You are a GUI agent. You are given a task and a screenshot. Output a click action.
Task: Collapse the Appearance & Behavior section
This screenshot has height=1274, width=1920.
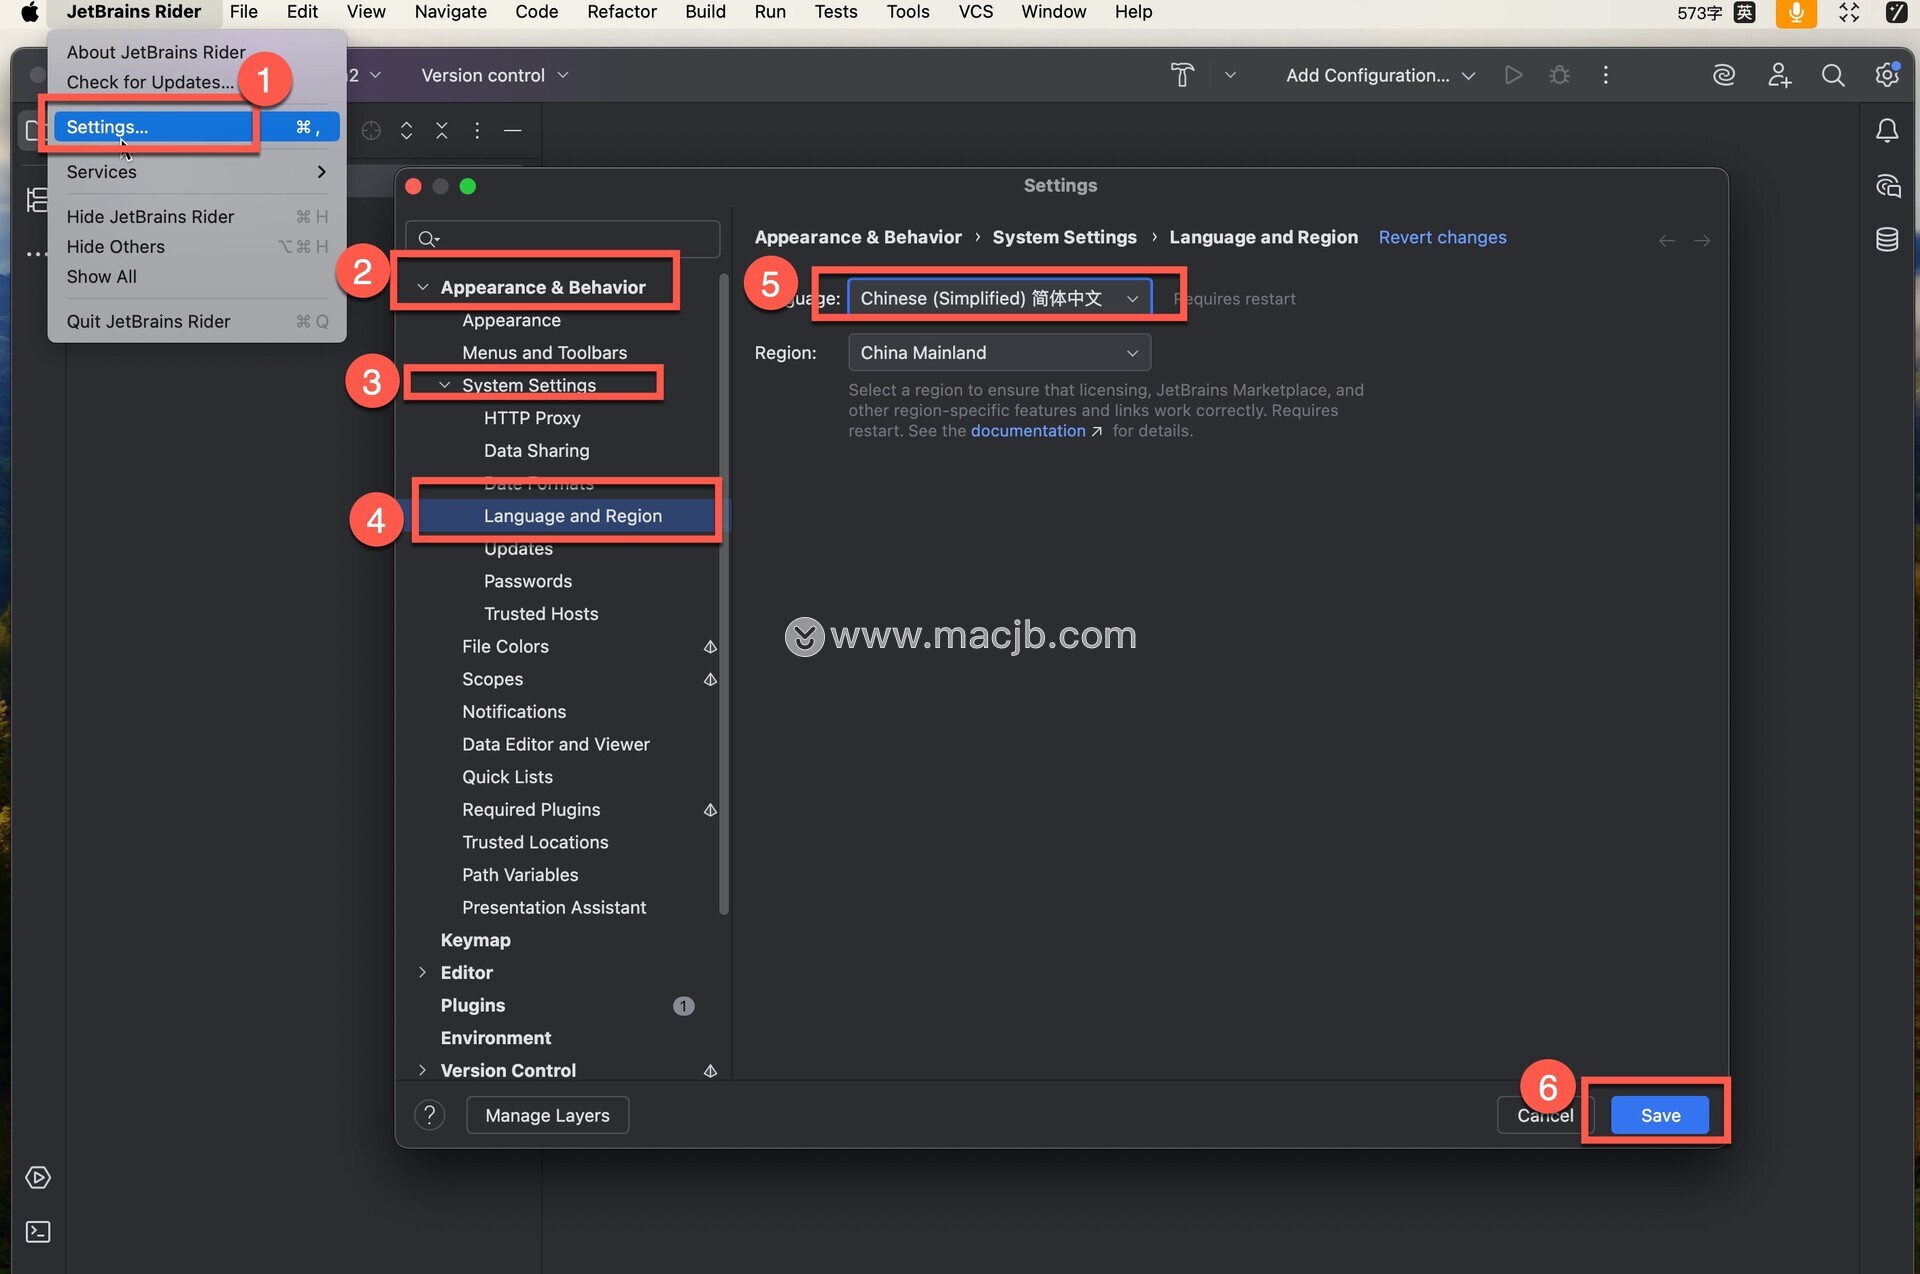coord(422,287)
